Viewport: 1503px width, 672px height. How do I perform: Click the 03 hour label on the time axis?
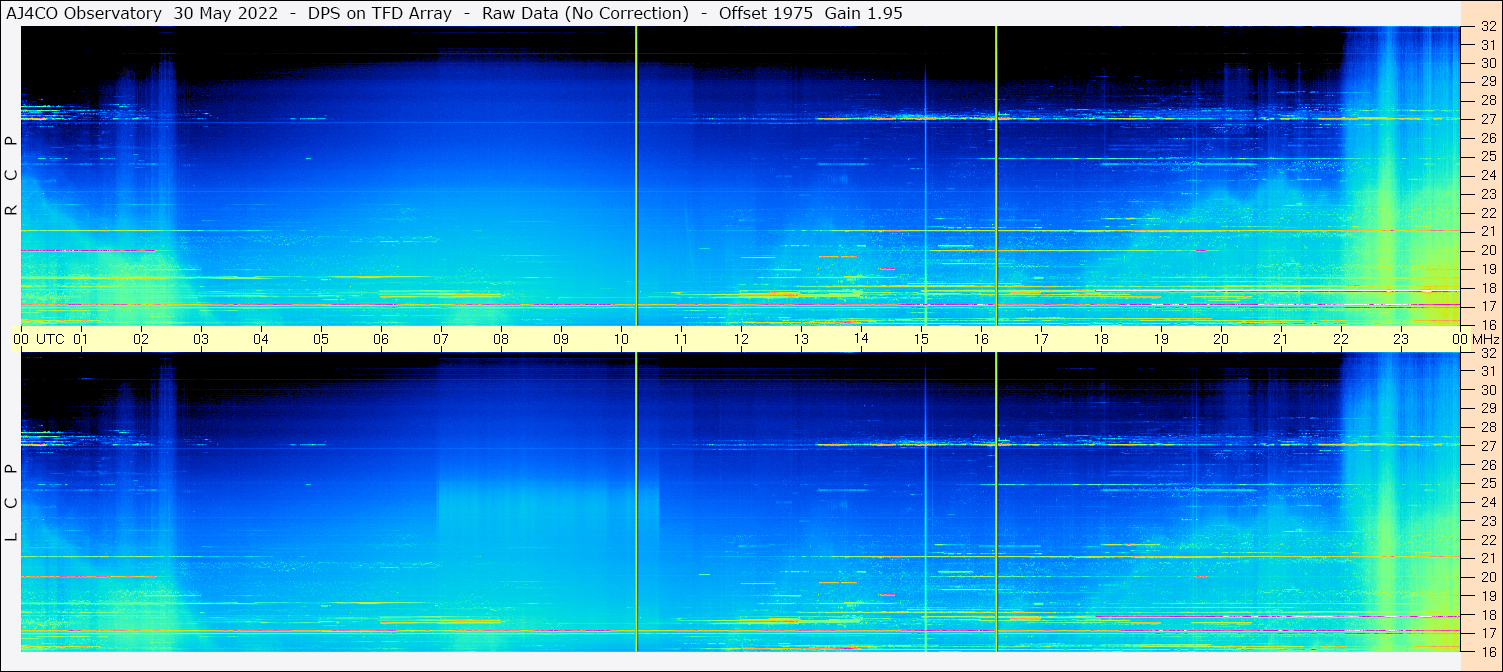point(201,339)
